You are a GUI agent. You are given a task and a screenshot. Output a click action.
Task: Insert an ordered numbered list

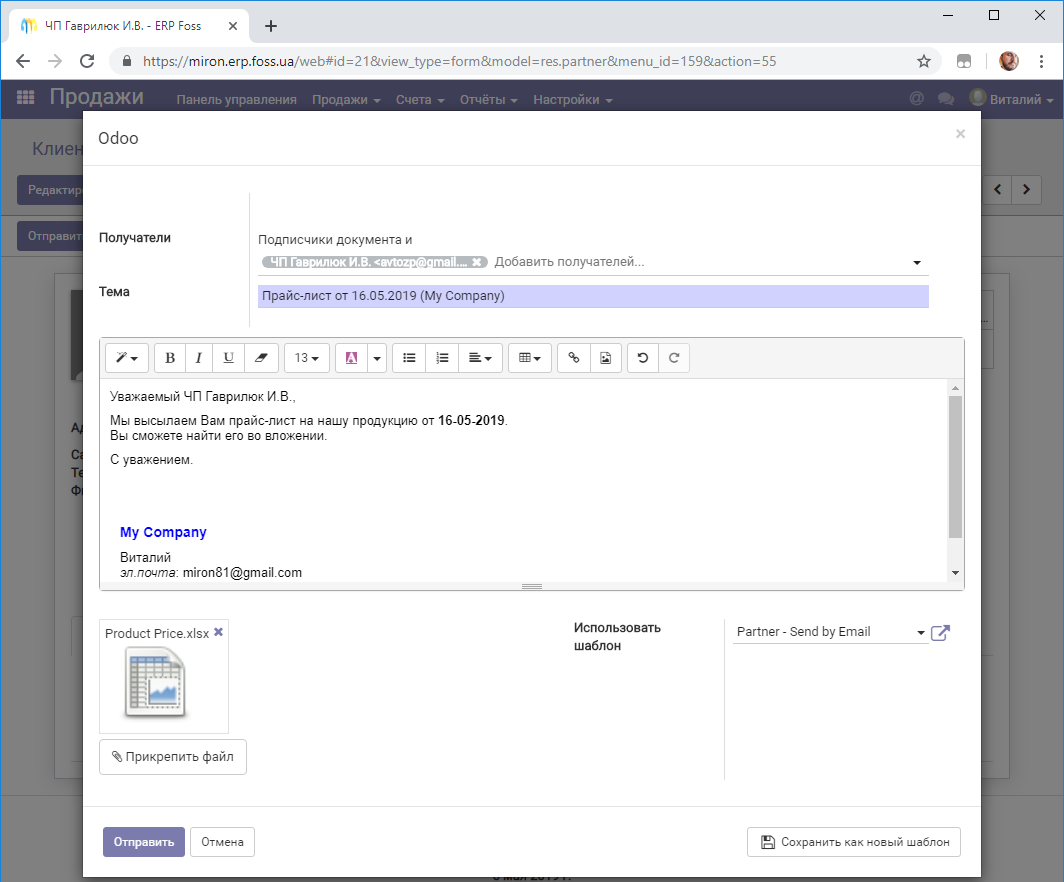tap(442, 358)
